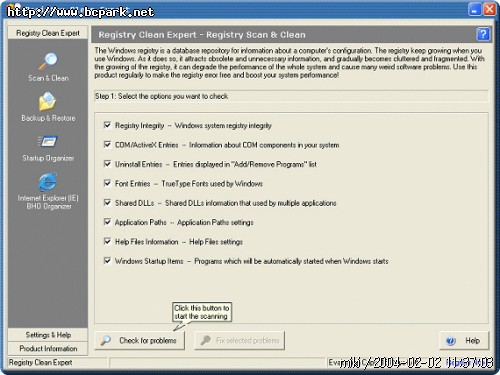Click the 'Help Files settings' description
Screen dimensions: 500x375
pos(216,242)
